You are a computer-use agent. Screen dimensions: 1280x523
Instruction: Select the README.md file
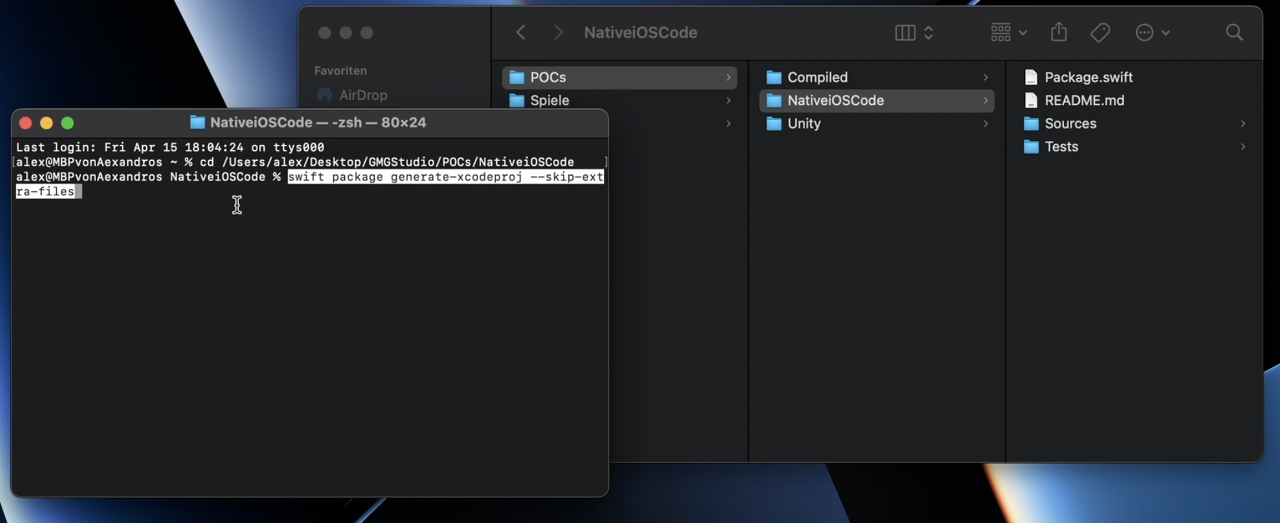click(1136, 100)
